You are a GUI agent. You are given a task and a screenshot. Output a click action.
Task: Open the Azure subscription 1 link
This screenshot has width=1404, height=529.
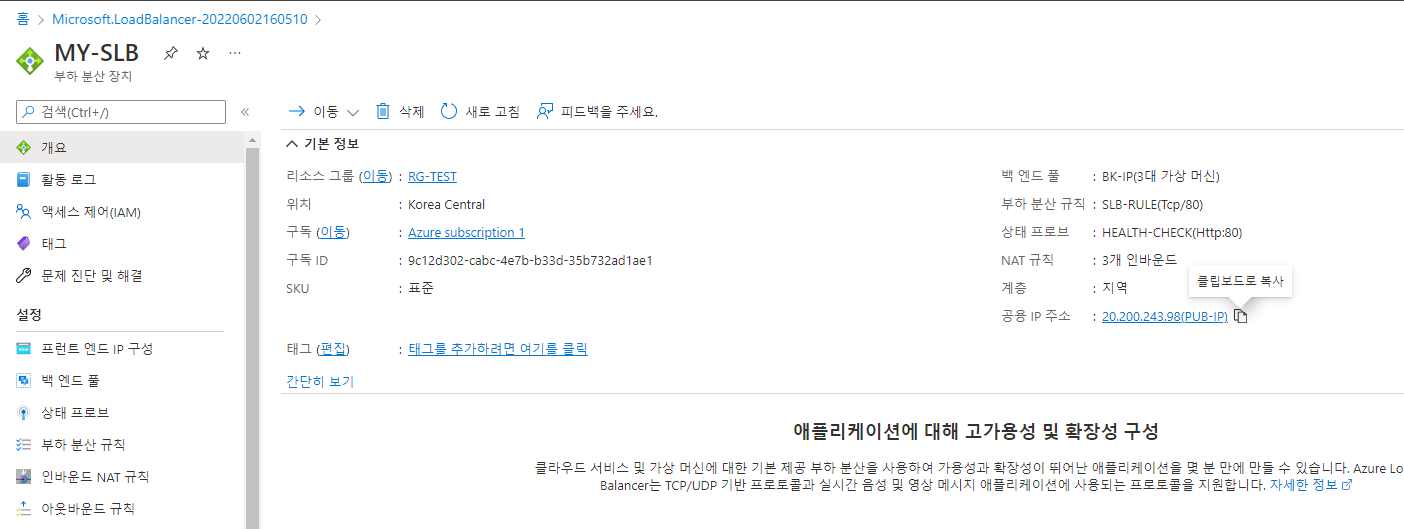click(466, 232)
